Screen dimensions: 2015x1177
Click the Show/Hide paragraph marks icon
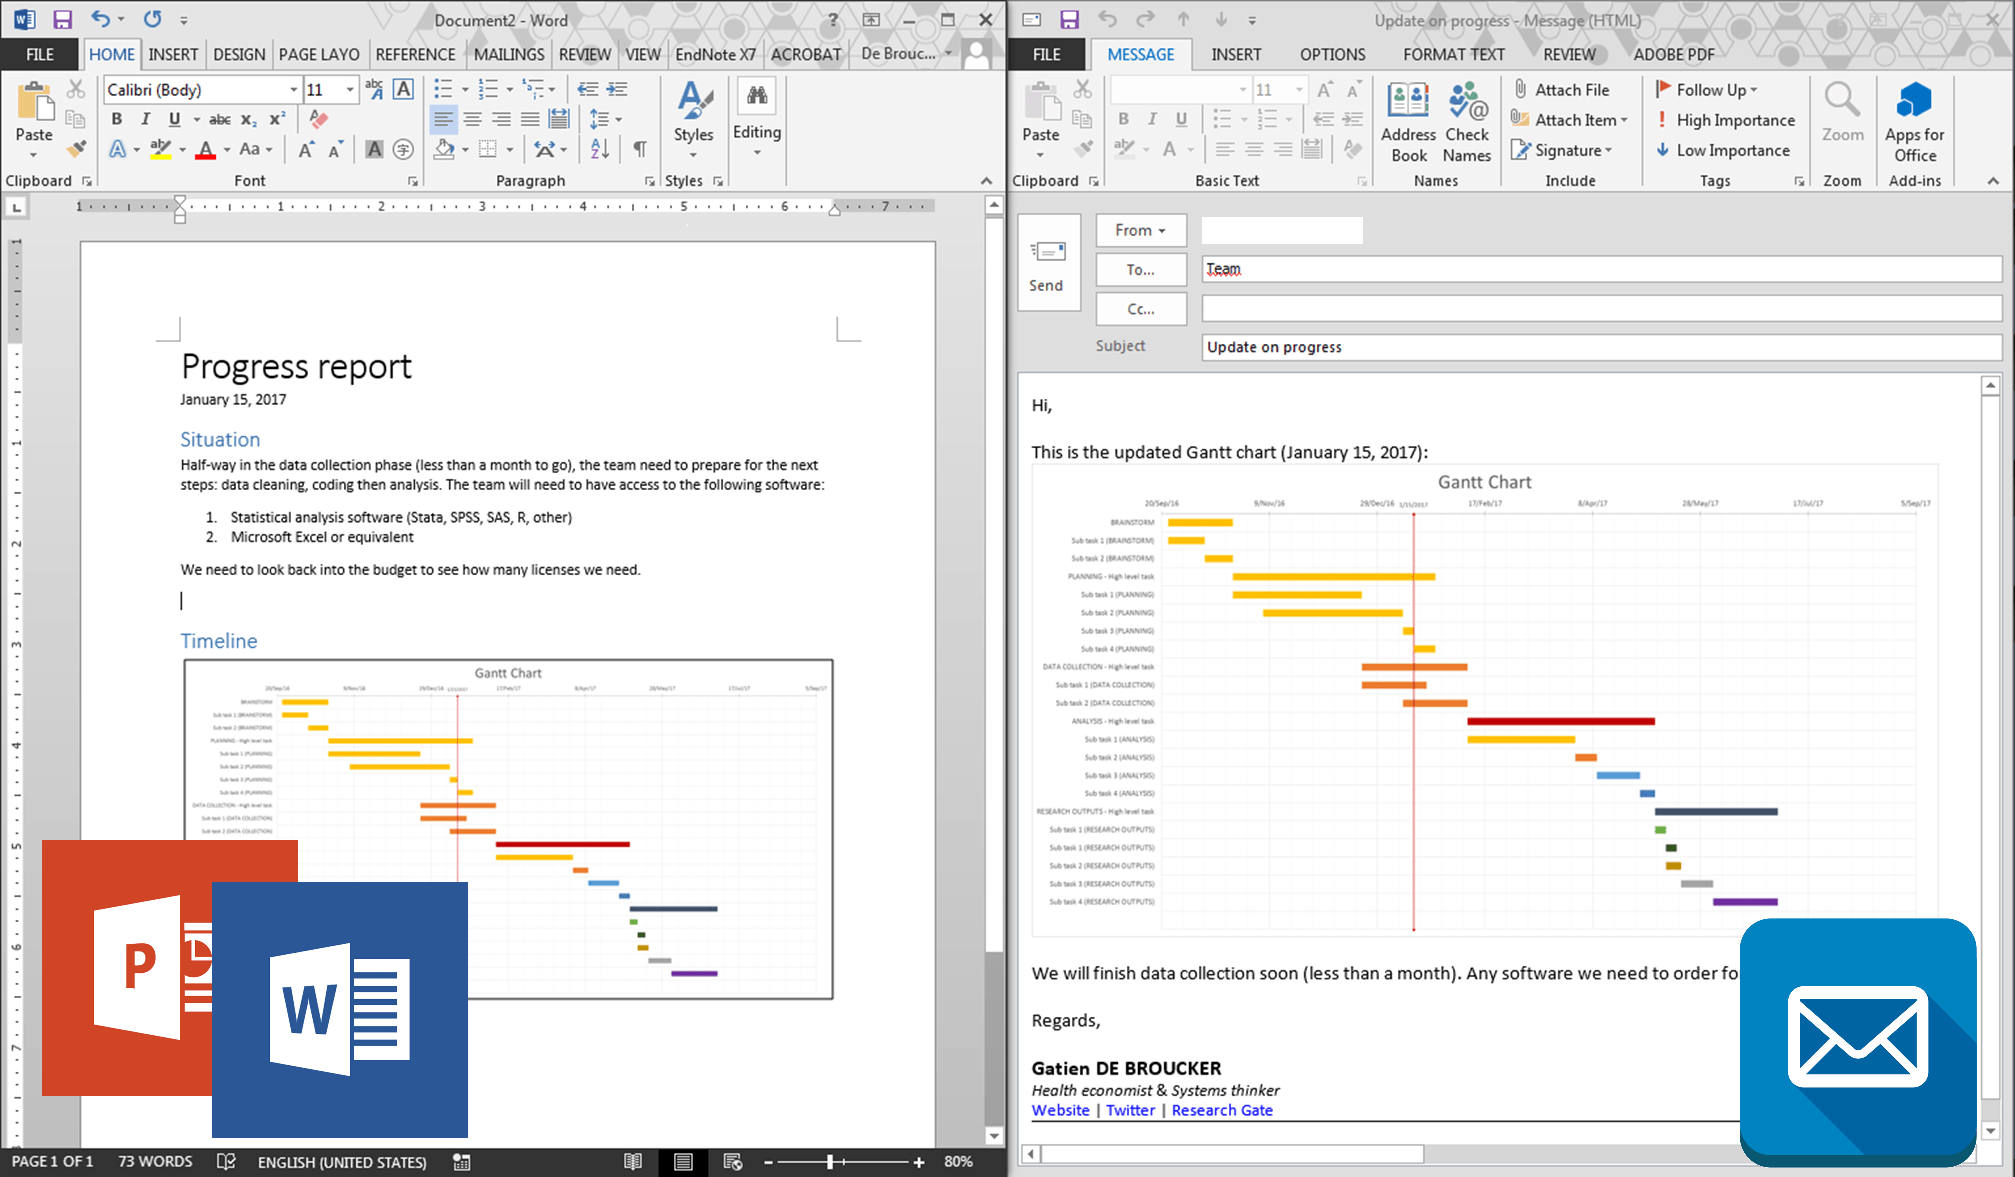(639, 149)
